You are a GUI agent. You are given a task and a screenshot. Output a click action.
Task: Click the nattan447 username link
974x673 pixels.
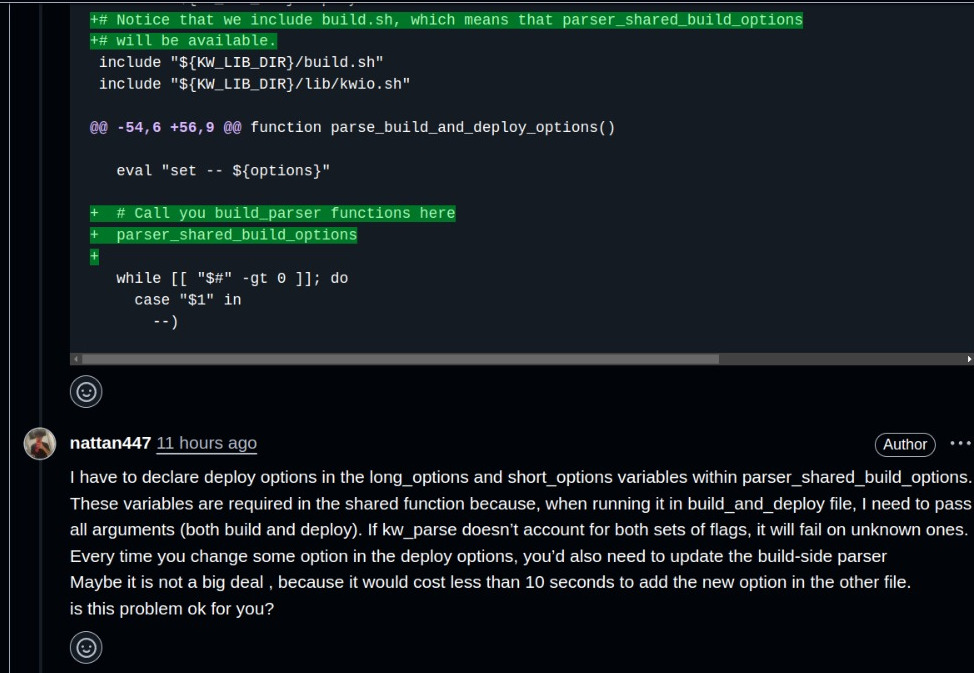click(x=111, y=443)
